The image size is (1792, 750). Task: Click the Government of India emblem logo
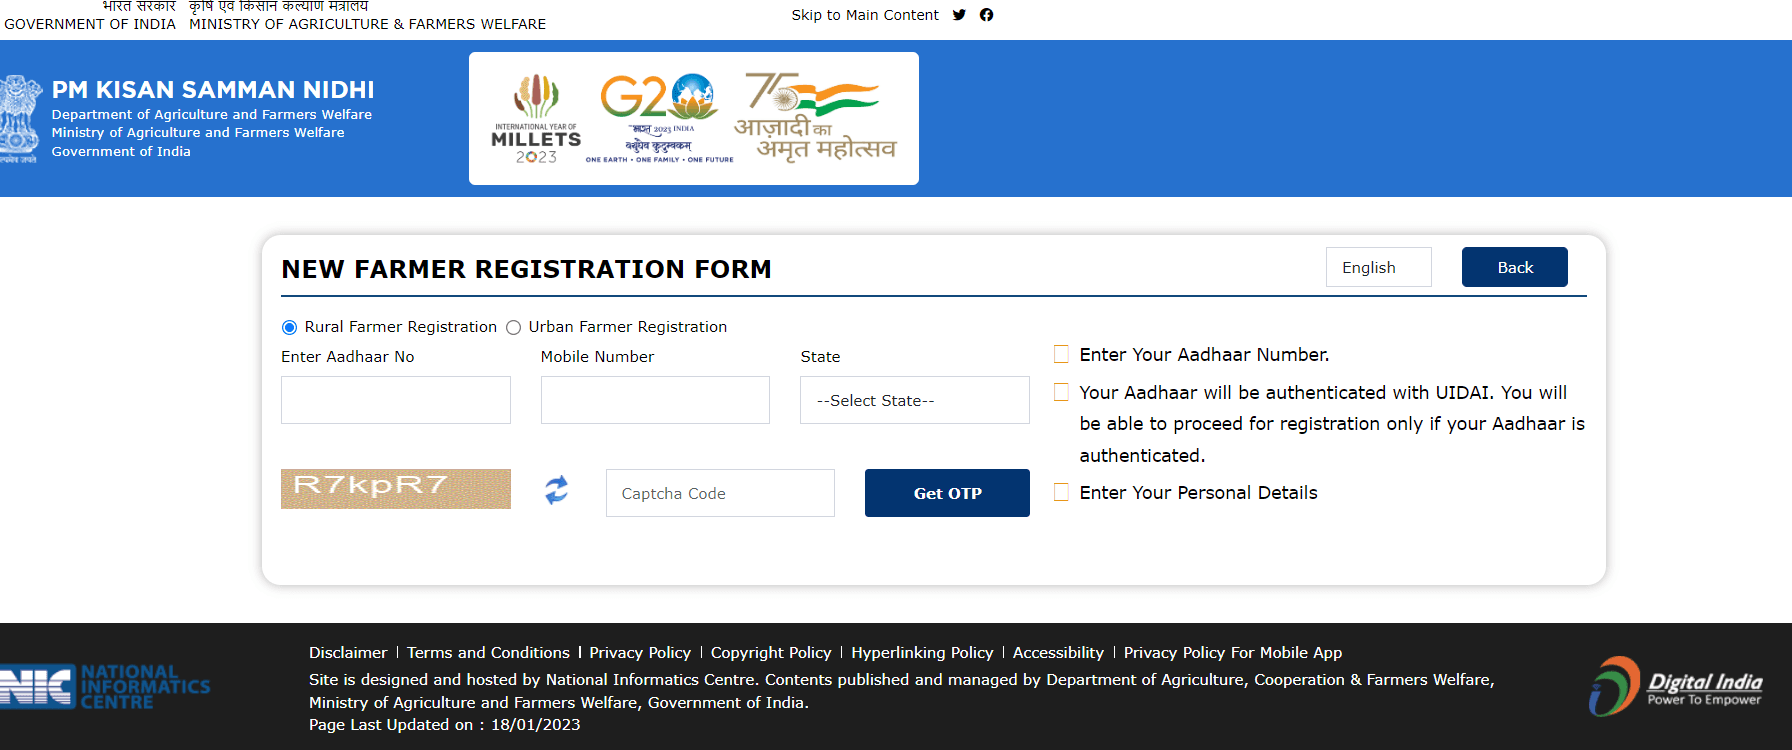19,118
